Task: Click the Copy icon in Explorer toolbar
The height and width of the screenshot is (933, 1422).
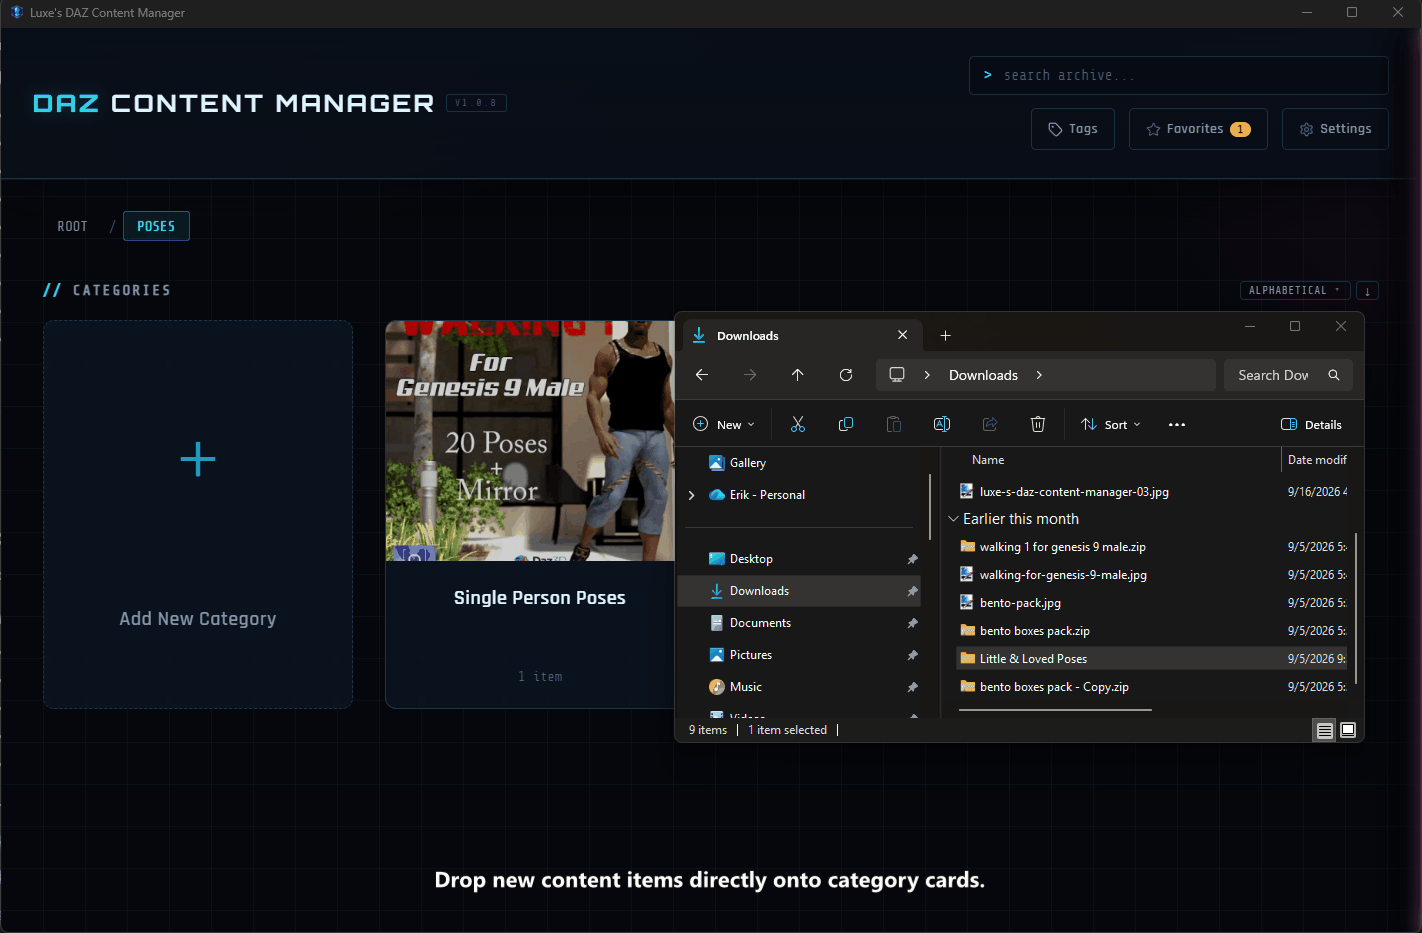Action: (x=846, y=424)
